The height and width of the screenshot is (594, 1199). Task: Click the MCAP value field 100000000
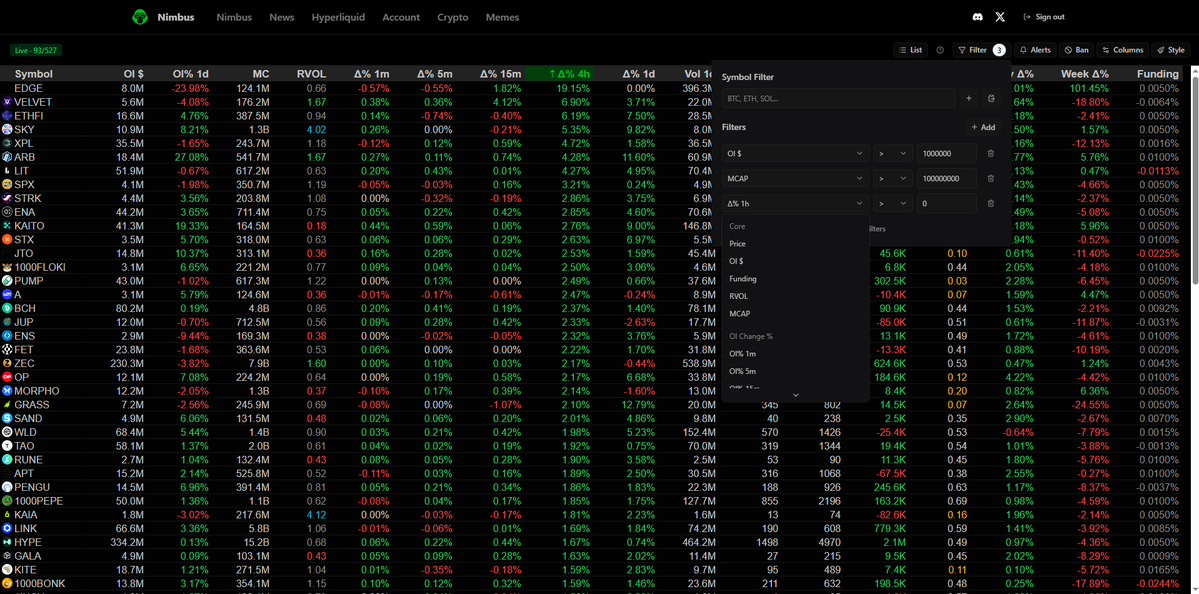[x=947, y=178]
